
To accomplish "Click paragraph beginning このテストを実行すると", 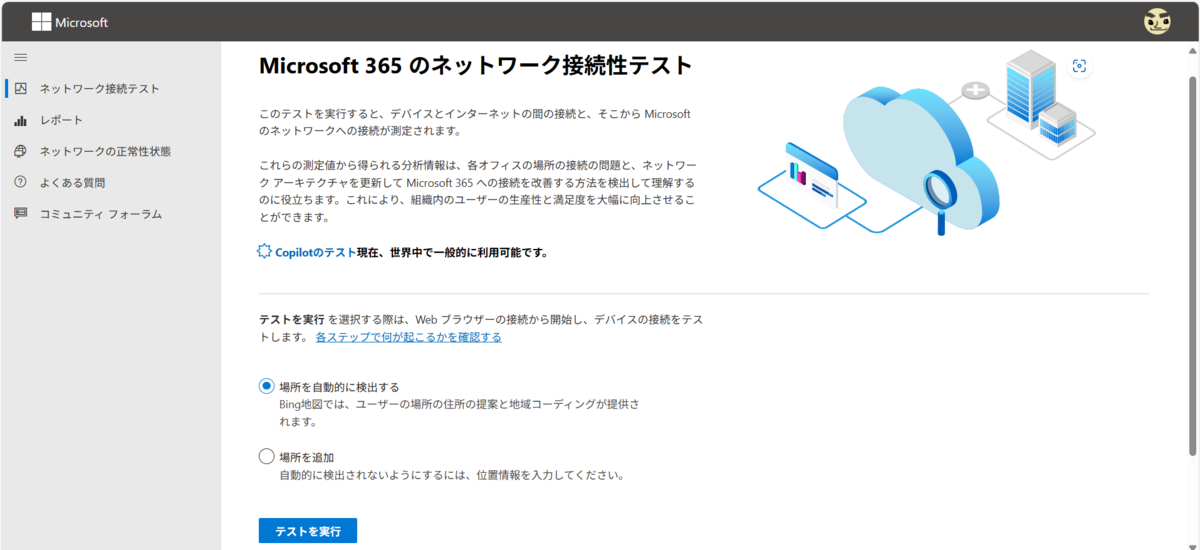I will pos(475,122).
